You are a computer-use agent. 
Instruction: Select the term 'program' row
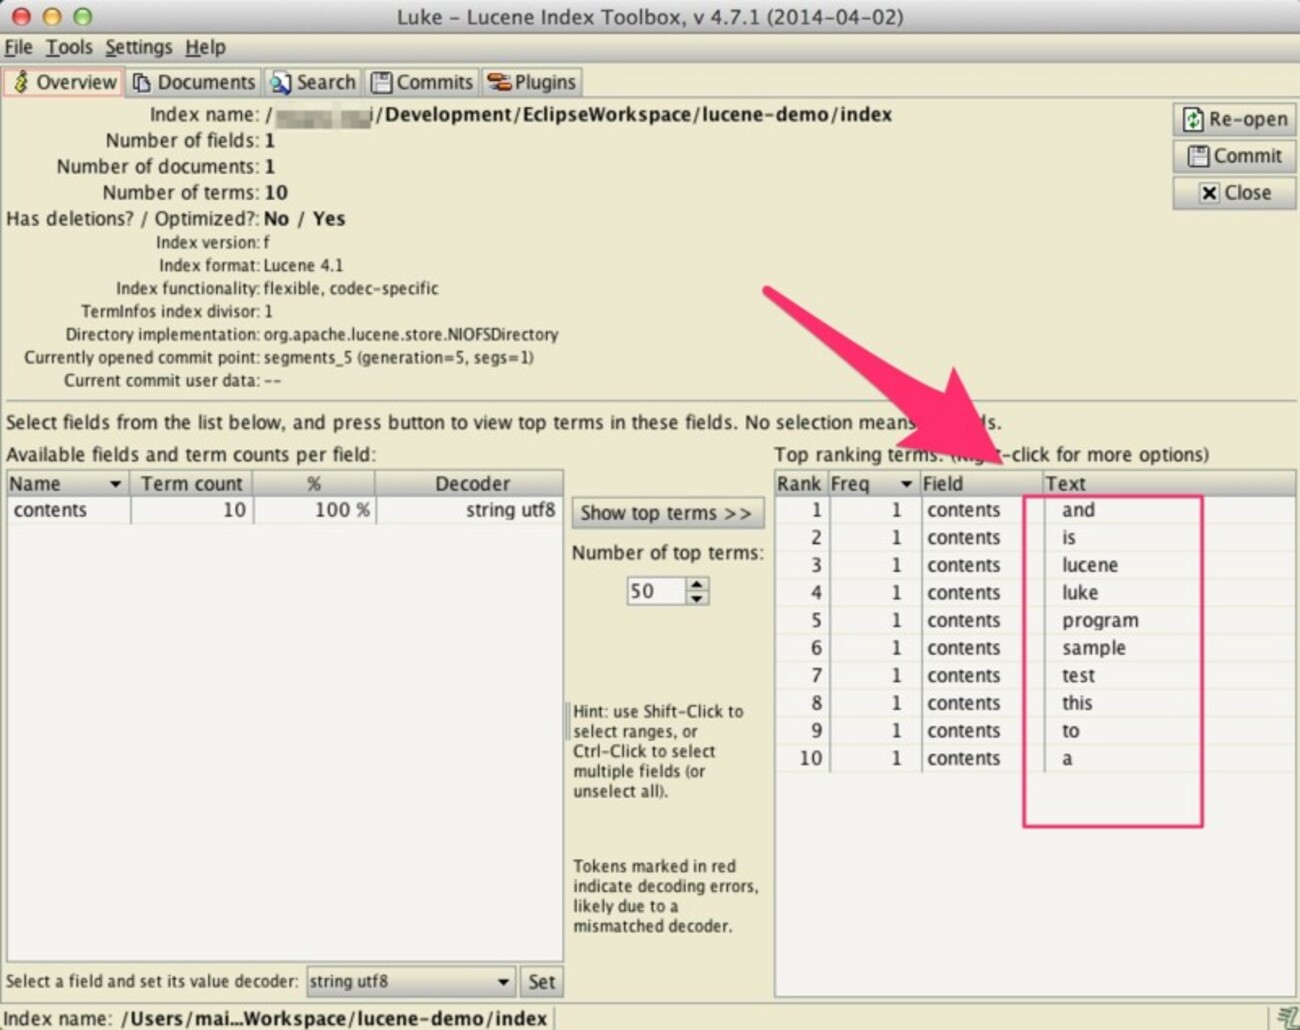[x=1034, y=621]
